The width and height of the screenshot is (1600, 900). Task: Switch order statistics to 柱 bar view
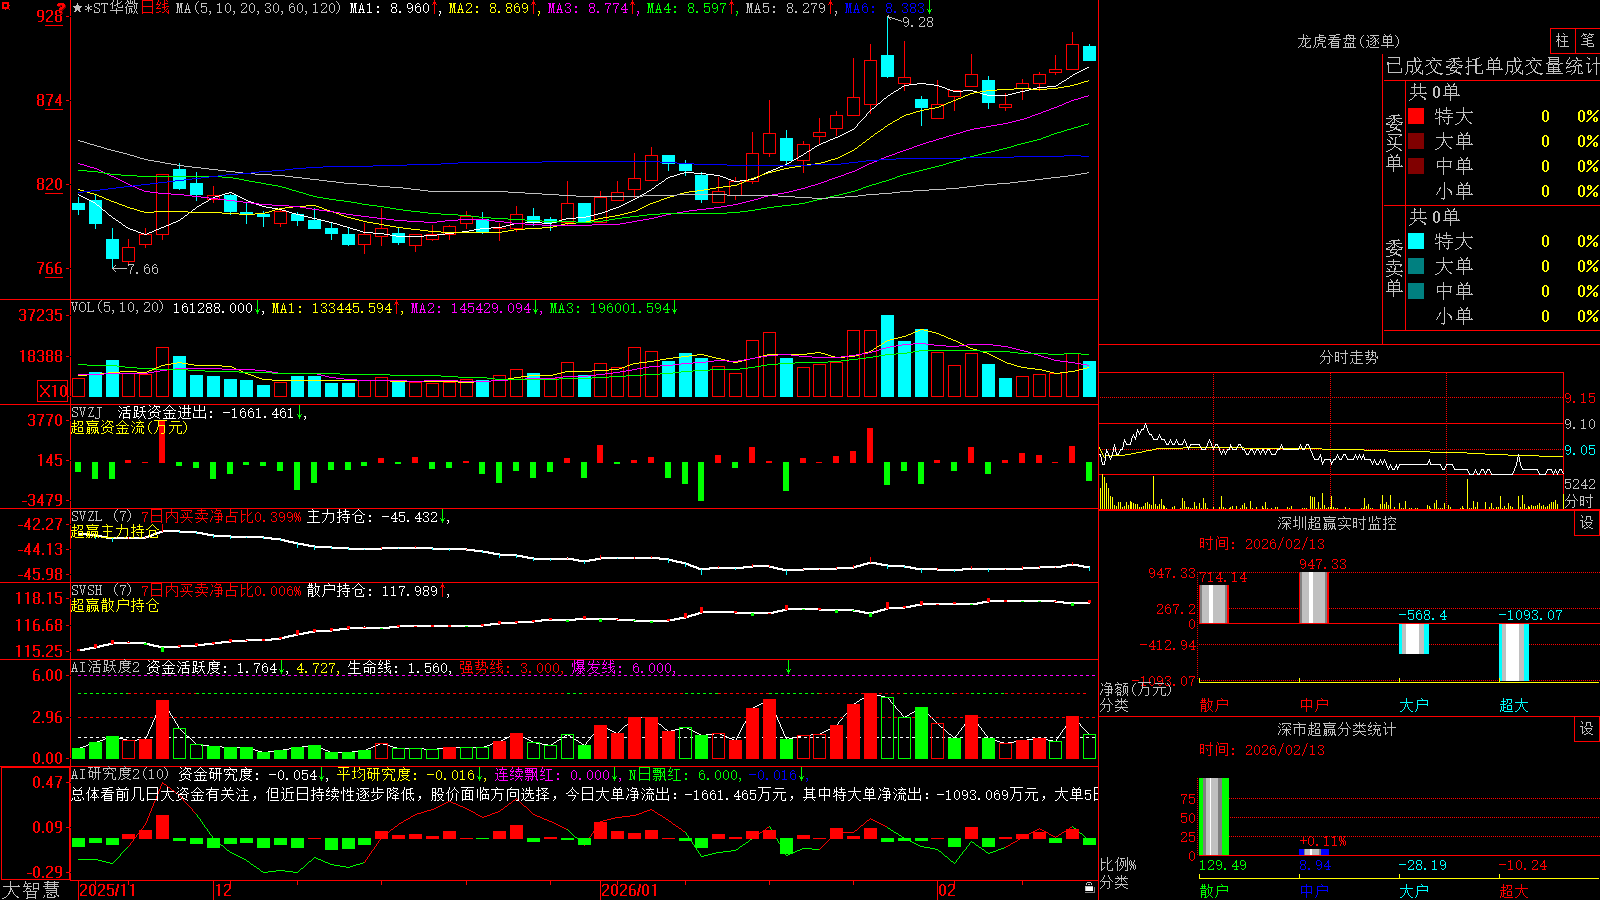point(1562,41)
